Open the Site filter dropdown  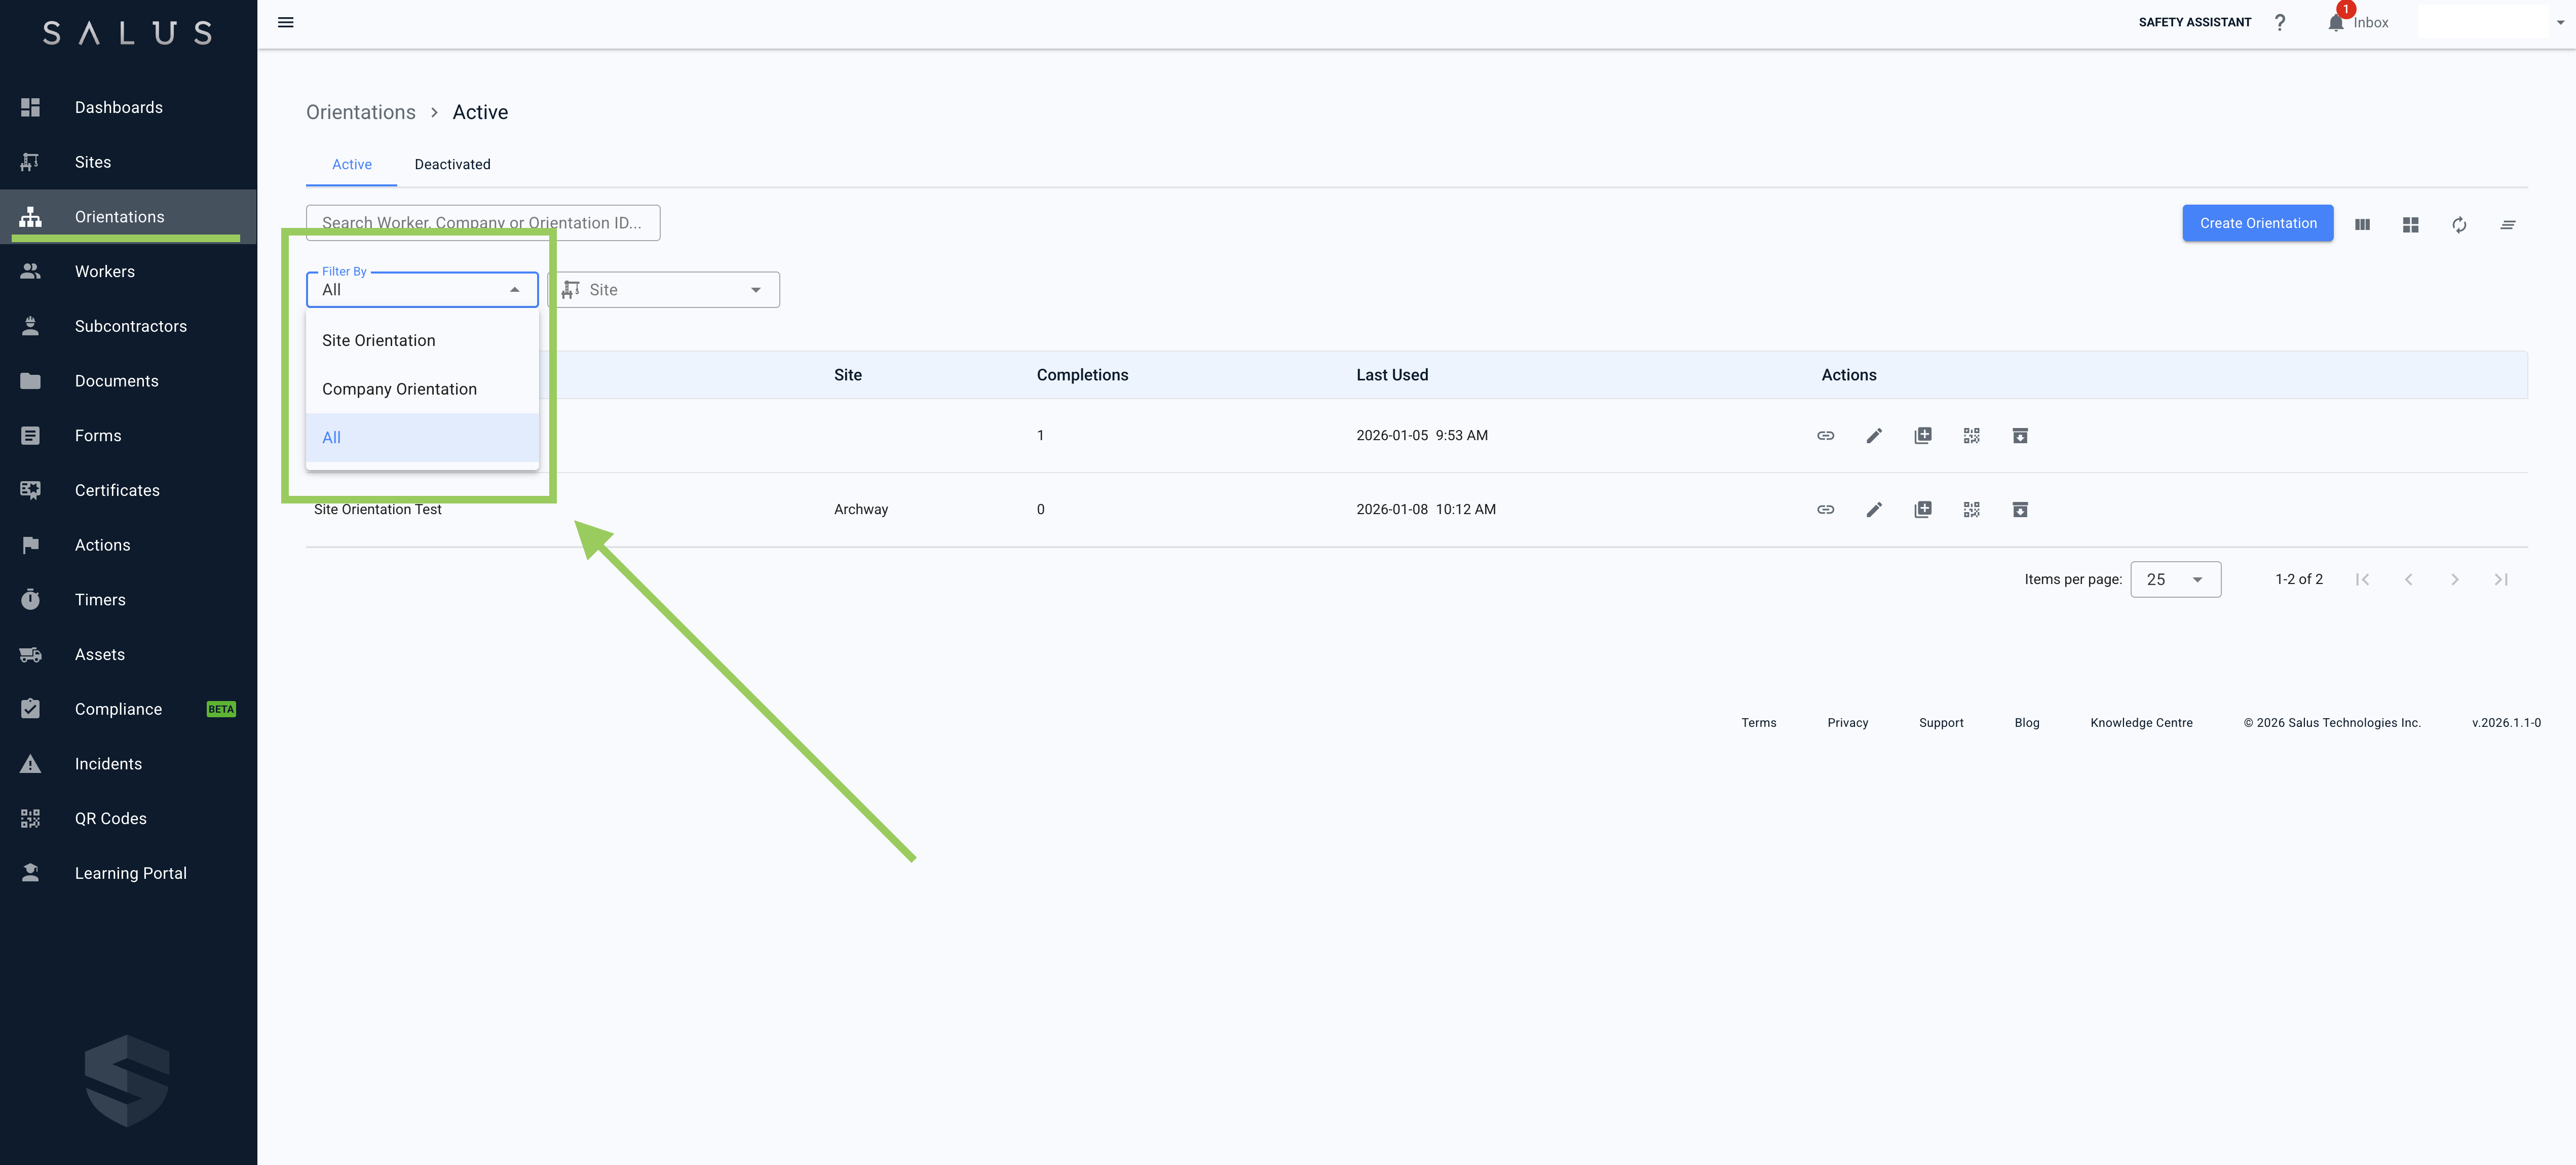tap(664, 289)
